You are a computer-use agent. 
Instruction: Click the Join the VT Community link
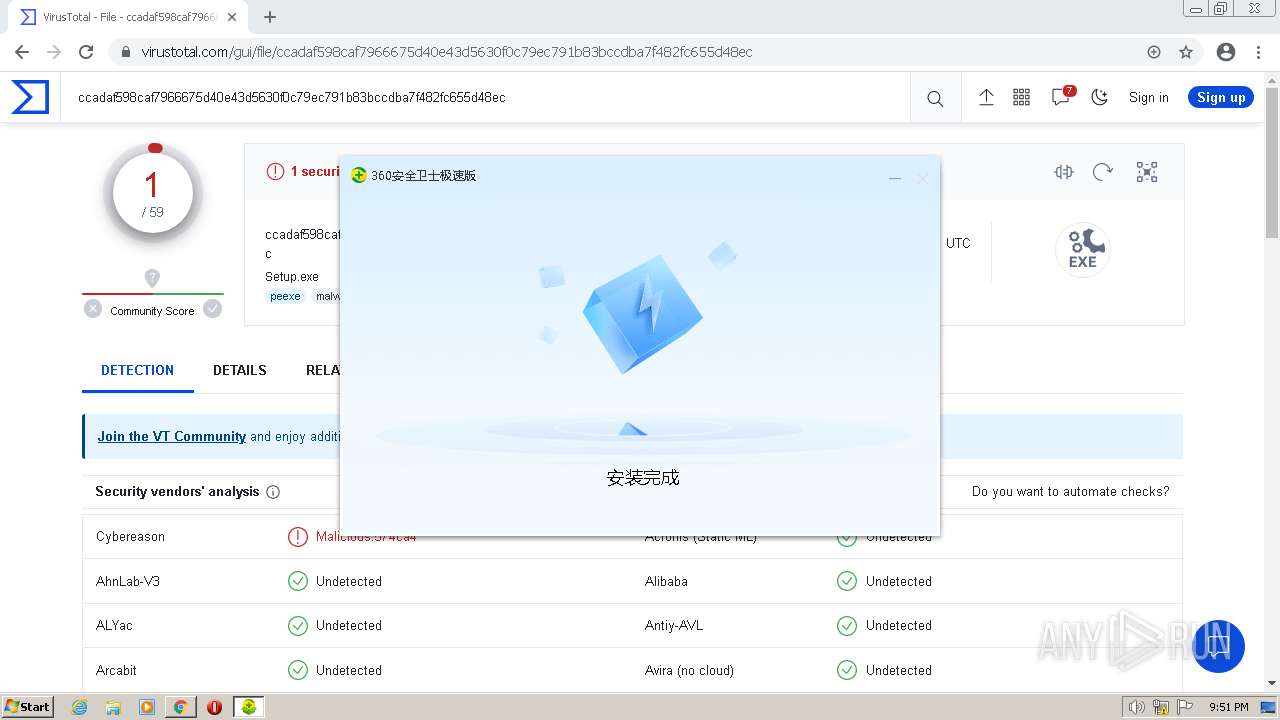(x=171, y=436)
